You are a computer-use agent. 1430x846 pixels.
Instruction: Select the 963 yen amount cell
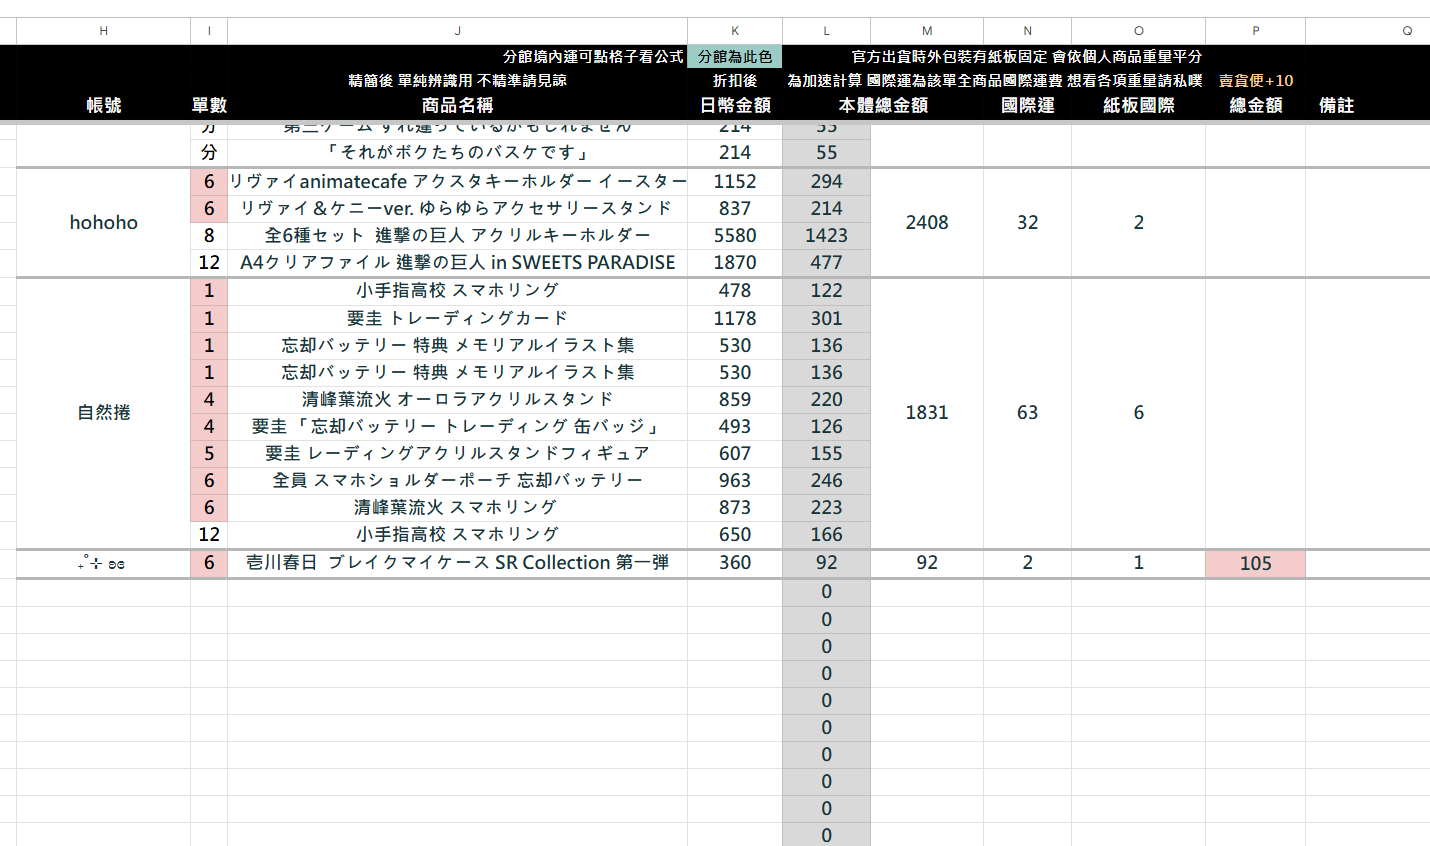click(735, 480)
